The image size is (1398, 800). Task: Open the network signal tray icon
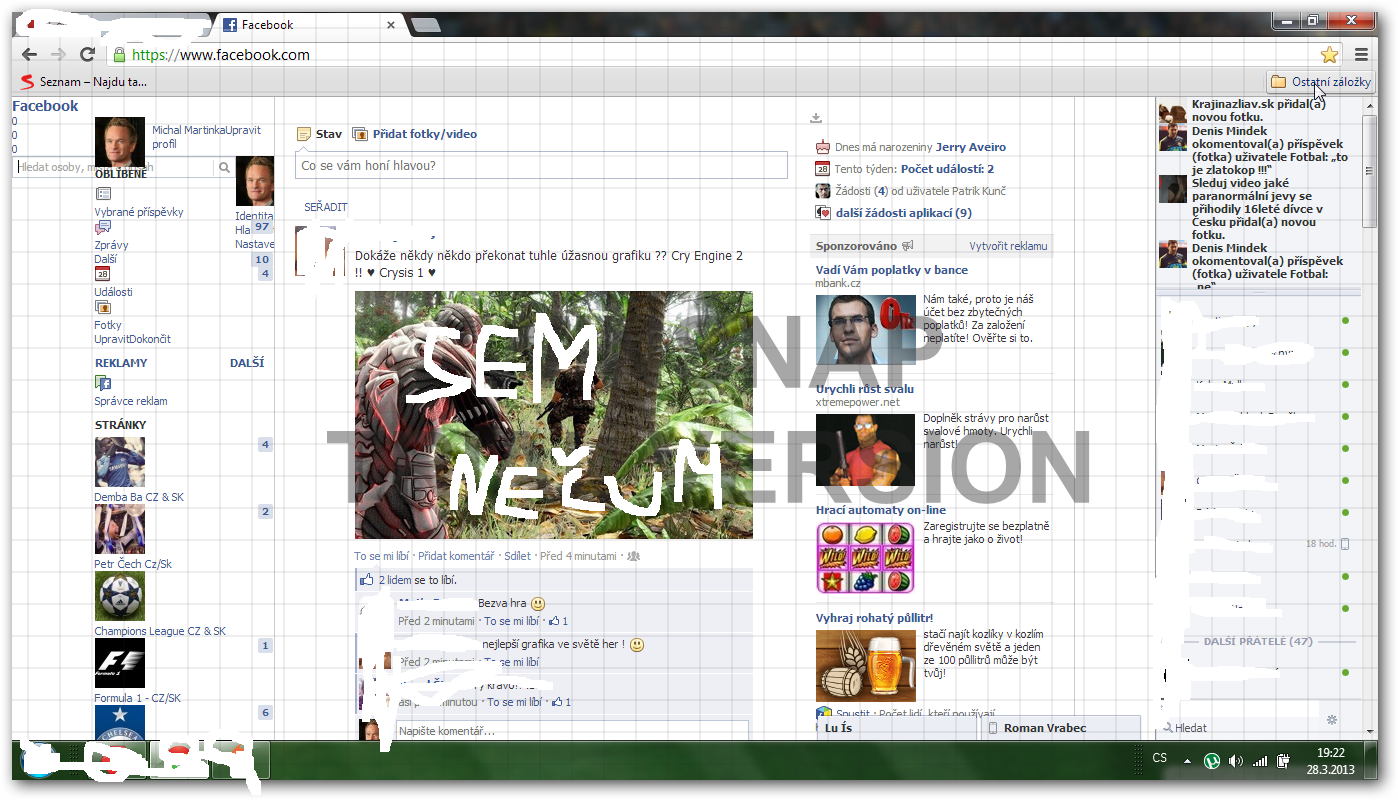coord(1260,762)
